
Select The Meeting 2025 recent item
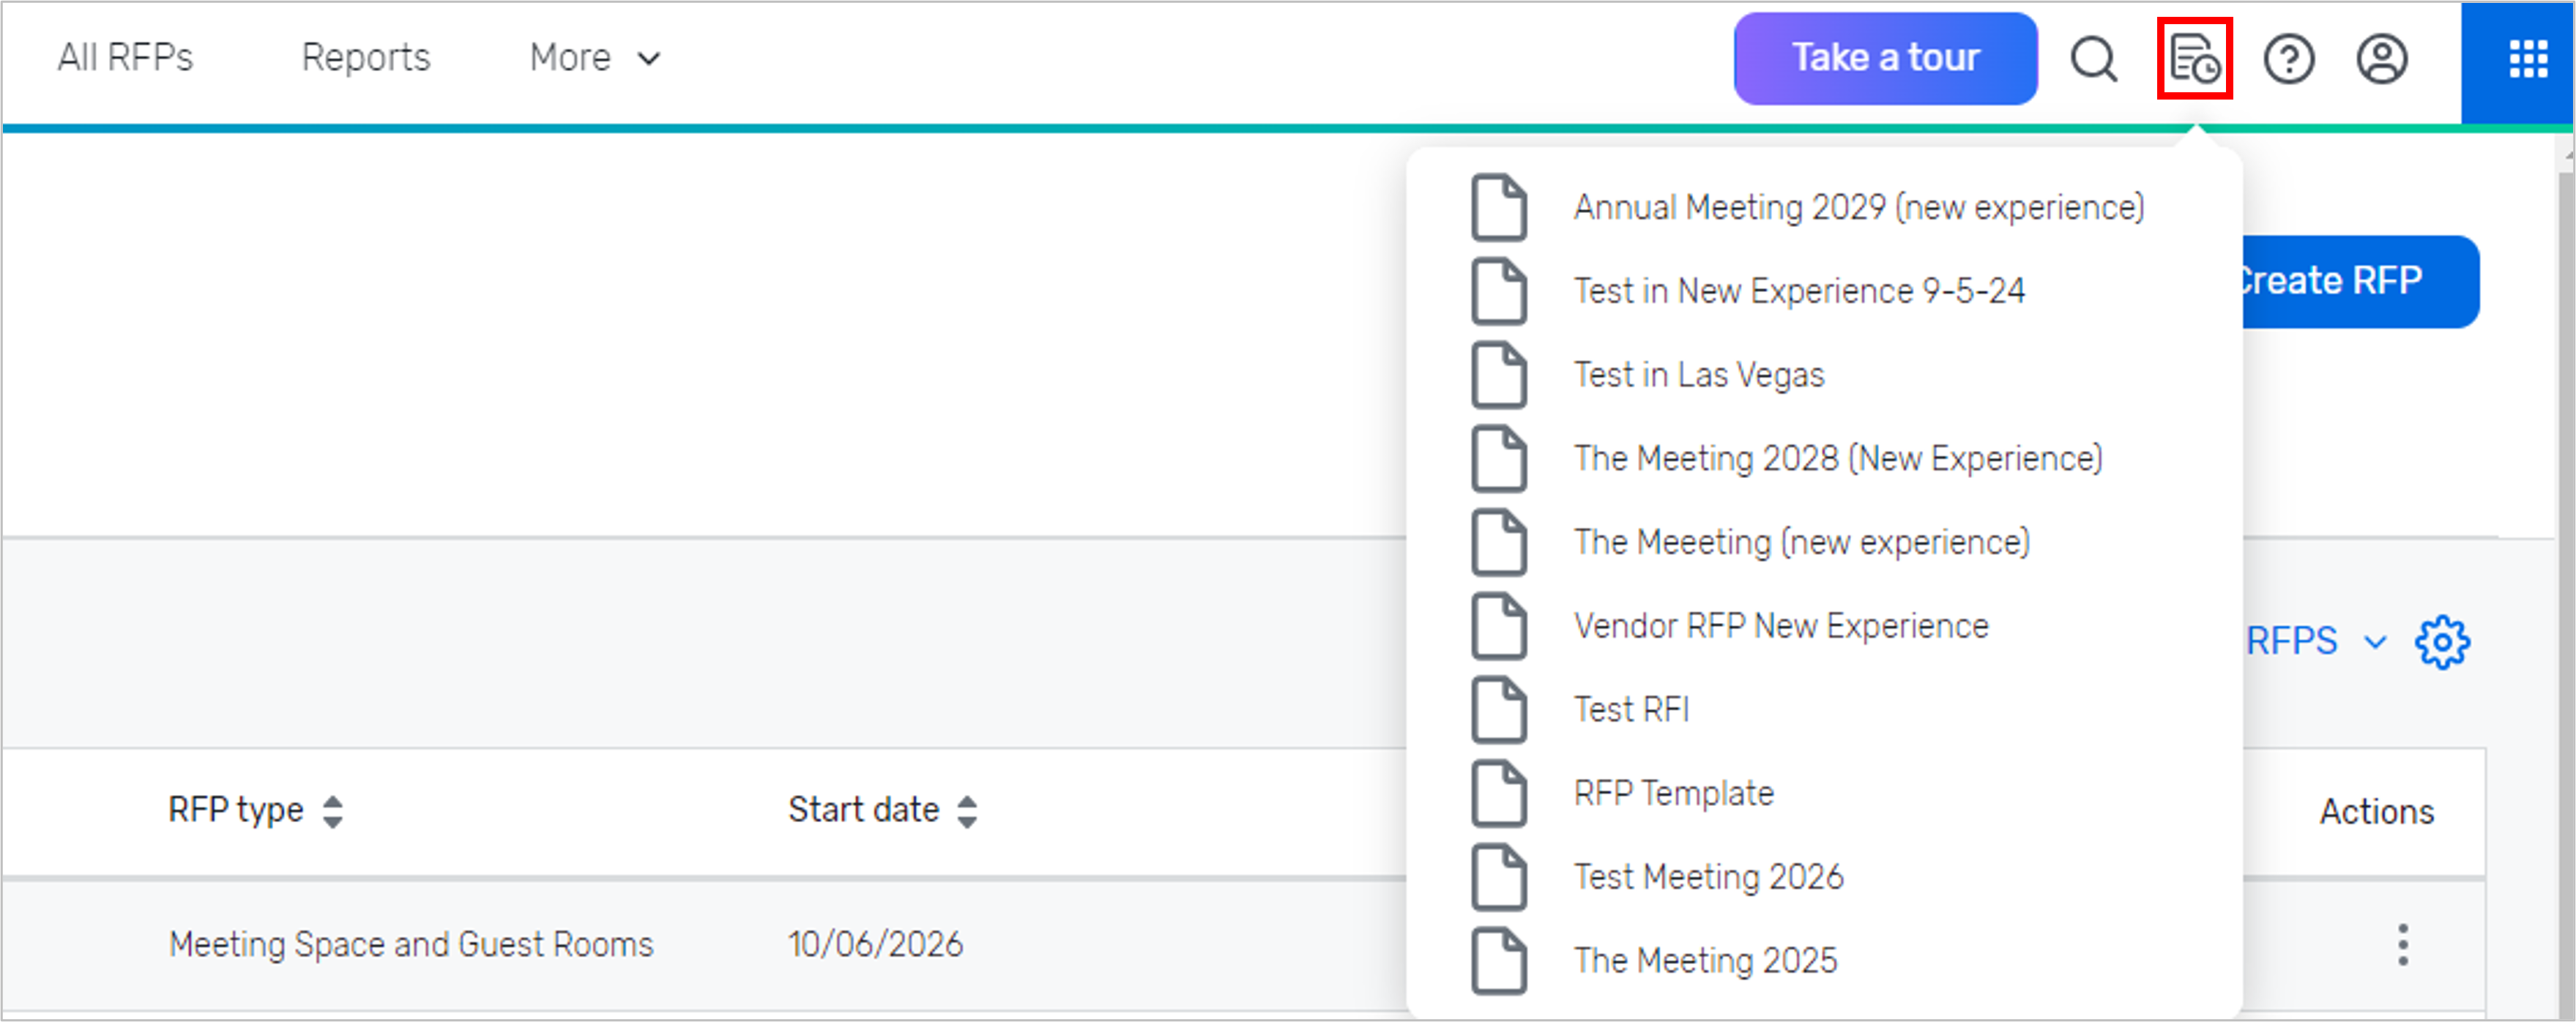pos(1705,959)
